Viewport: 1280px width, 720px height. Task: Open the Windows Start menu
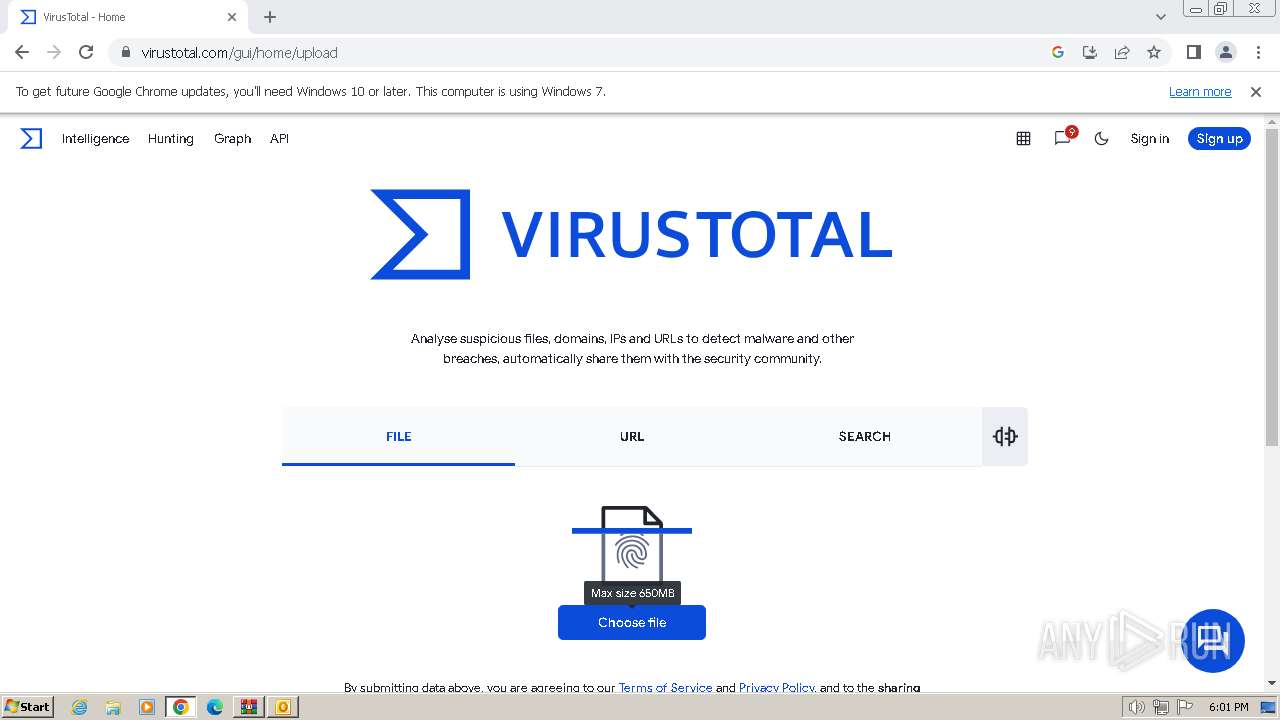27,707
